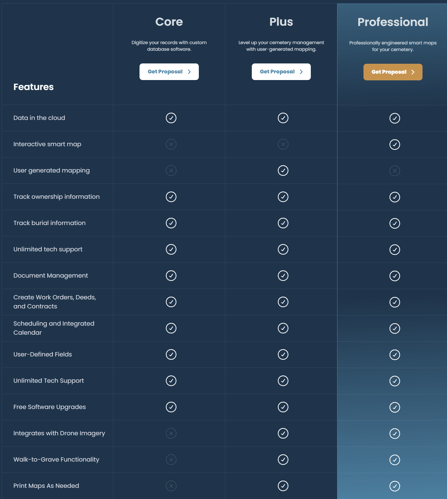Click the Professional checkmark for Free Software Upgrades

click(395, 407)
